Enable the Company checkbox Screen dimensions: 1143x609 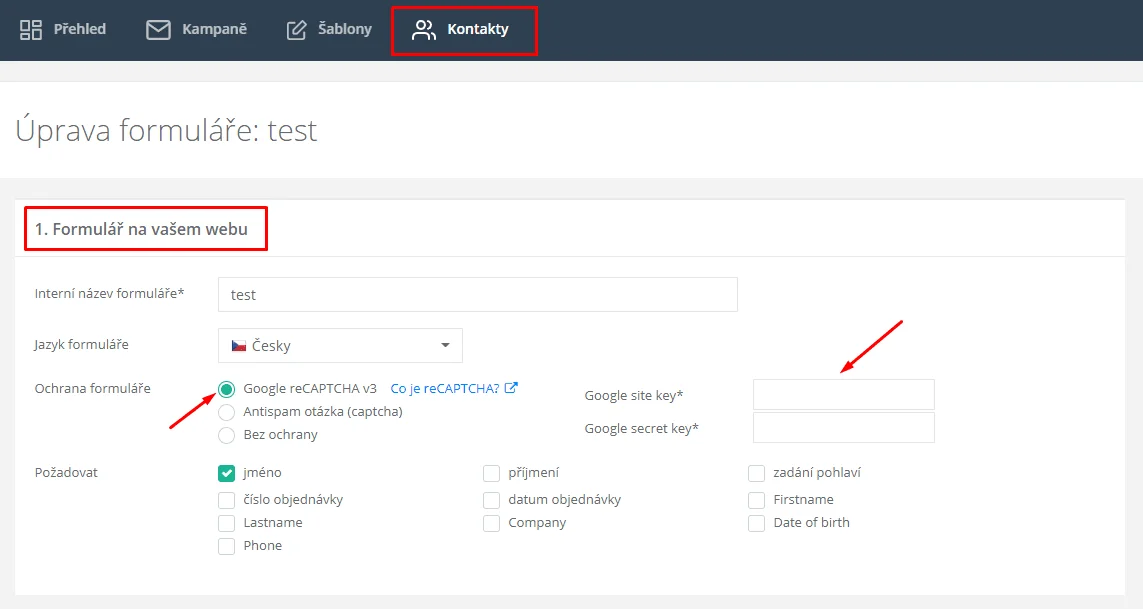491,524
